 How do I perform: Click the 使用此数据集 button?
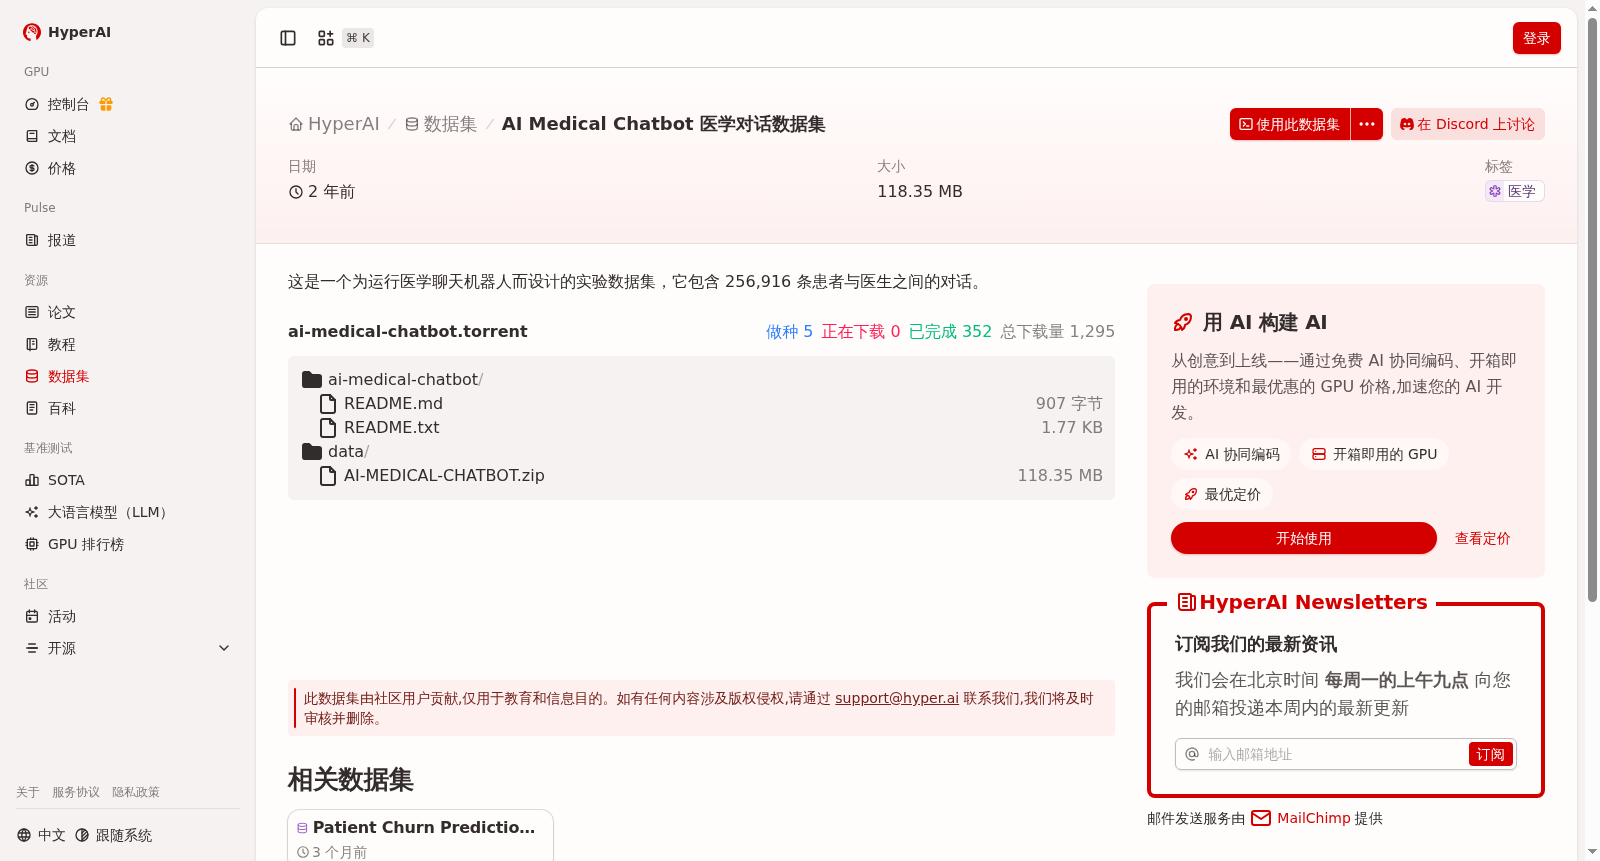[x=1290, y=124]
